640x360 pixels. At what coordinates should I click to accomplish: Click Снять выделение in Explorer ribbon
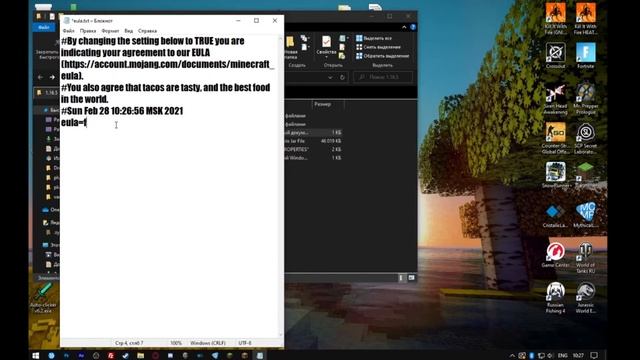(x=378, y=47)
